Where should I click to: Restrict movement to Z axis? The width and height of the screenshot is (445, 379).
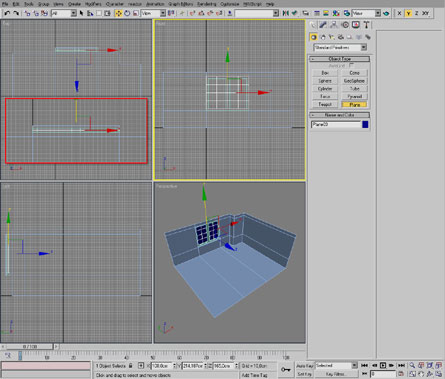(417, 13)
